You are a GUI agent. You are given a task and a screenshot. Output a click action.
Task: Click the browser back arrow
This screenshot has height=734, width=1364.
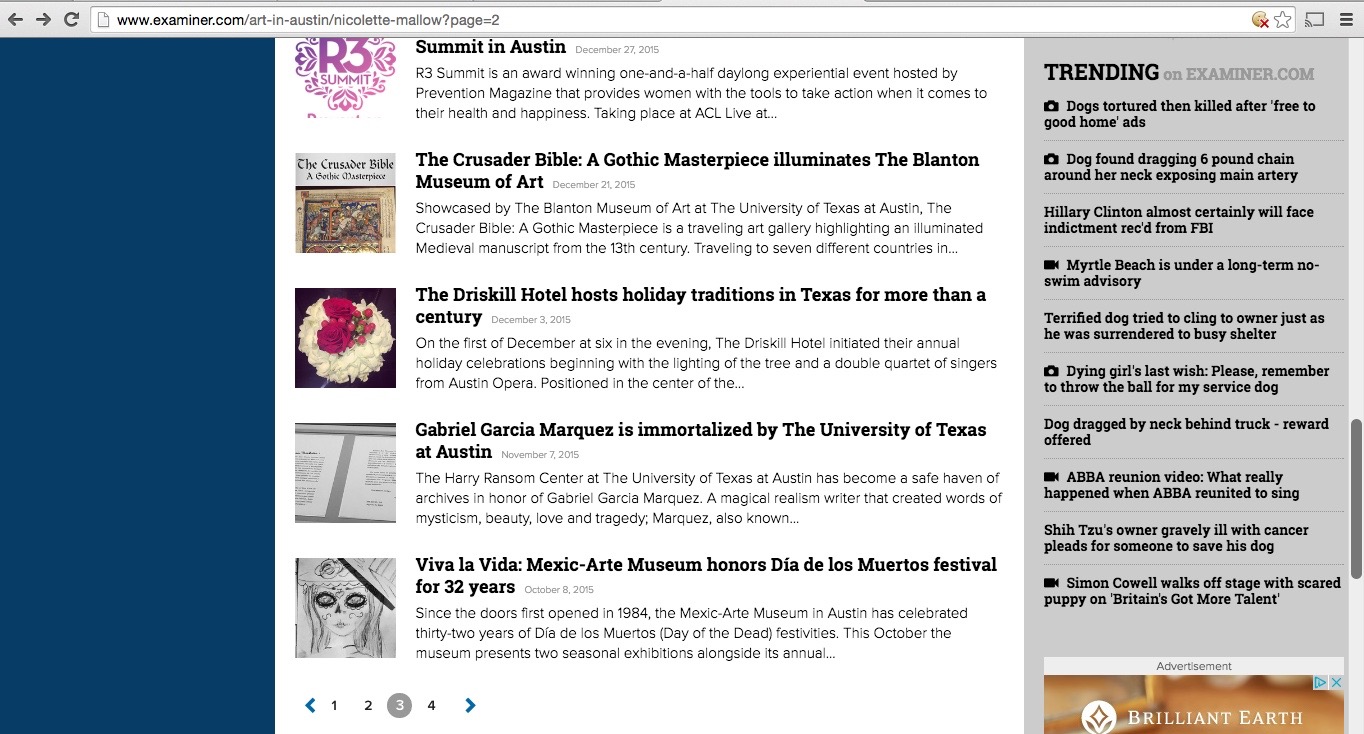click(15, 19)
